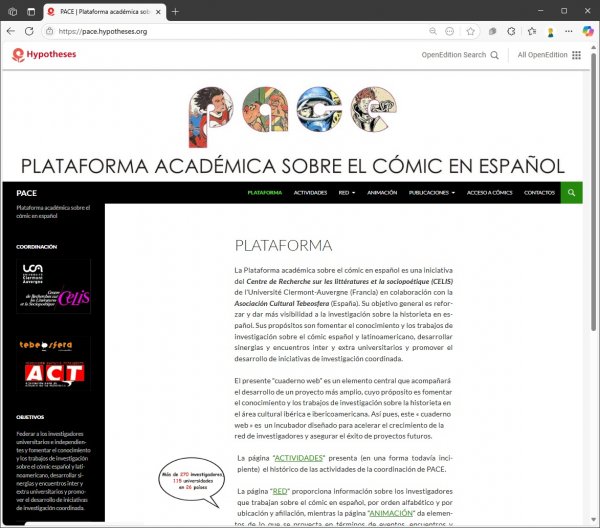The height and width of the screenshot is (528, 600).
Task: Open the tab actions menu icon
Action: [x=31, y=11]
